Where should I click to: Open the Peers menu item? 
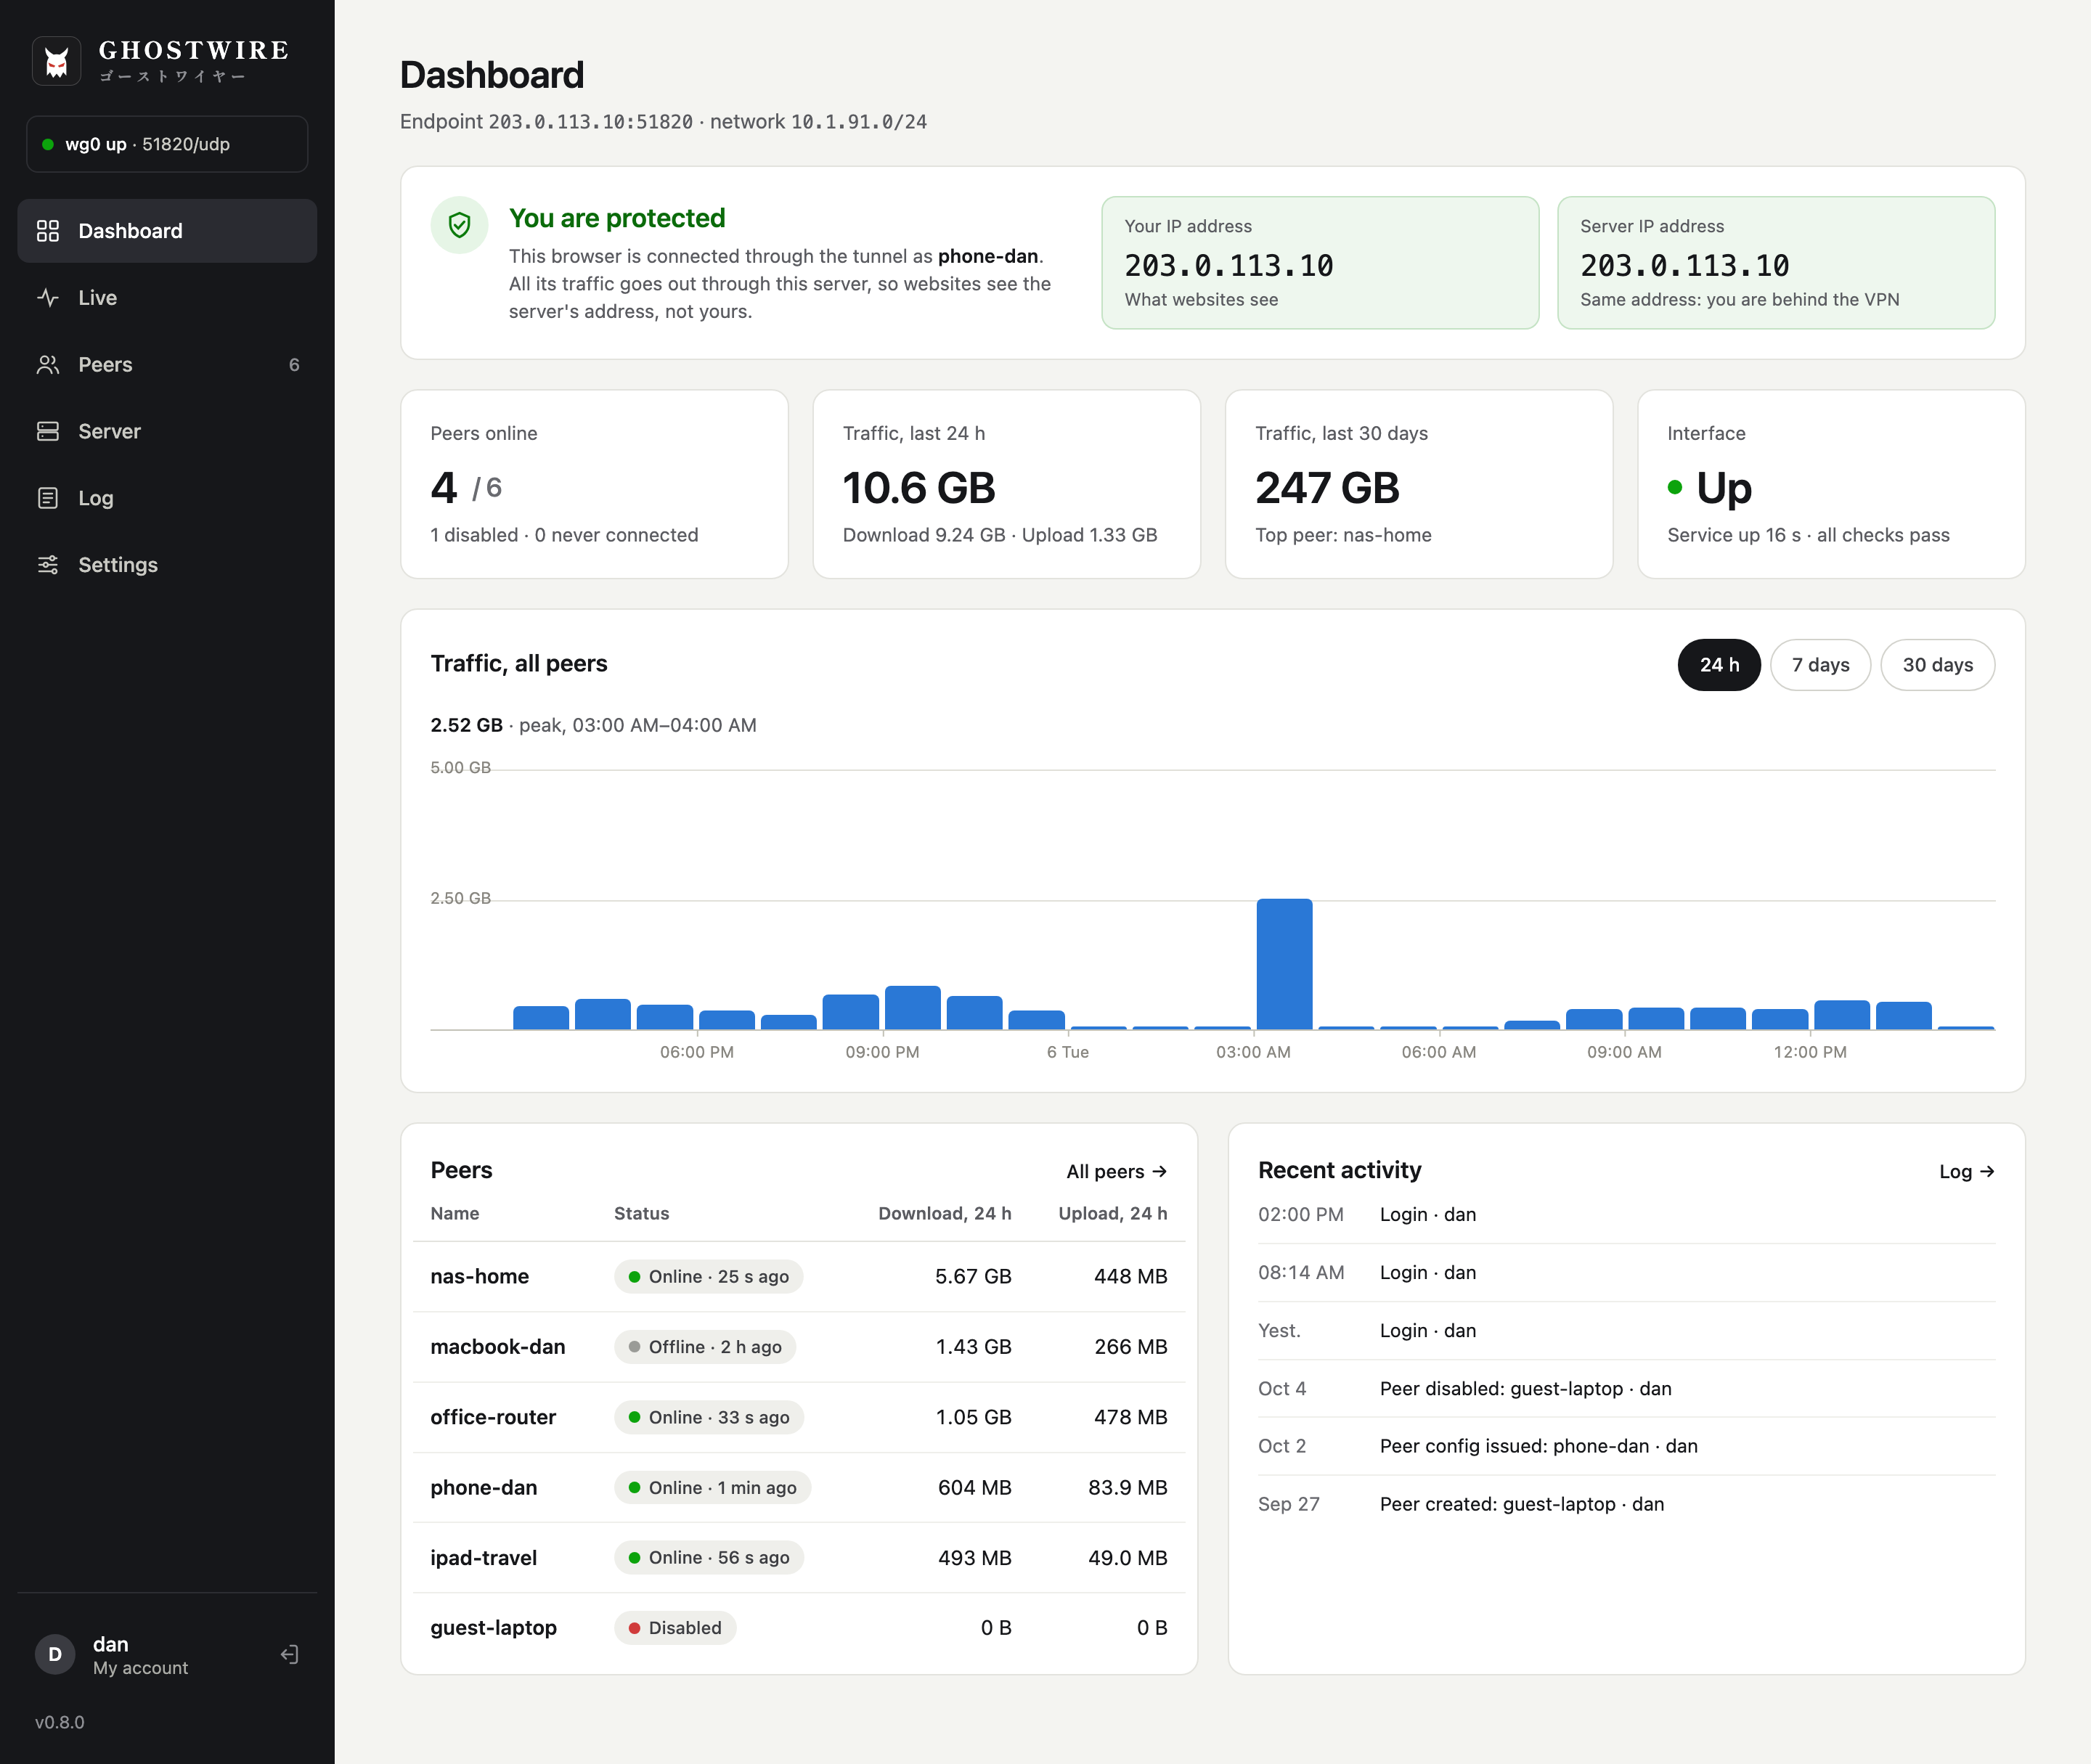point(167,365)
